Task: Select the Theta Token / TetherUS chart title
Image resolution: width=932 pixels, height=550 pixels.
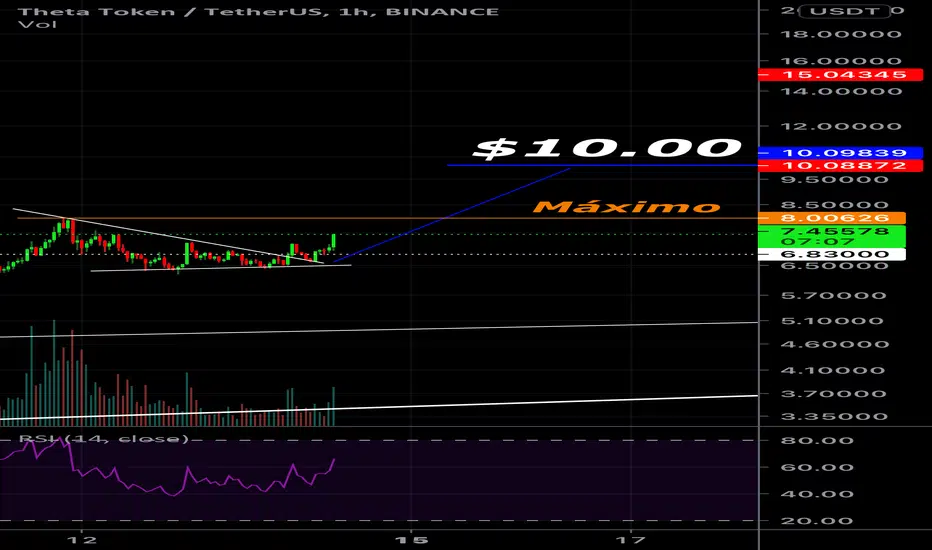Action: click(259, 11)
